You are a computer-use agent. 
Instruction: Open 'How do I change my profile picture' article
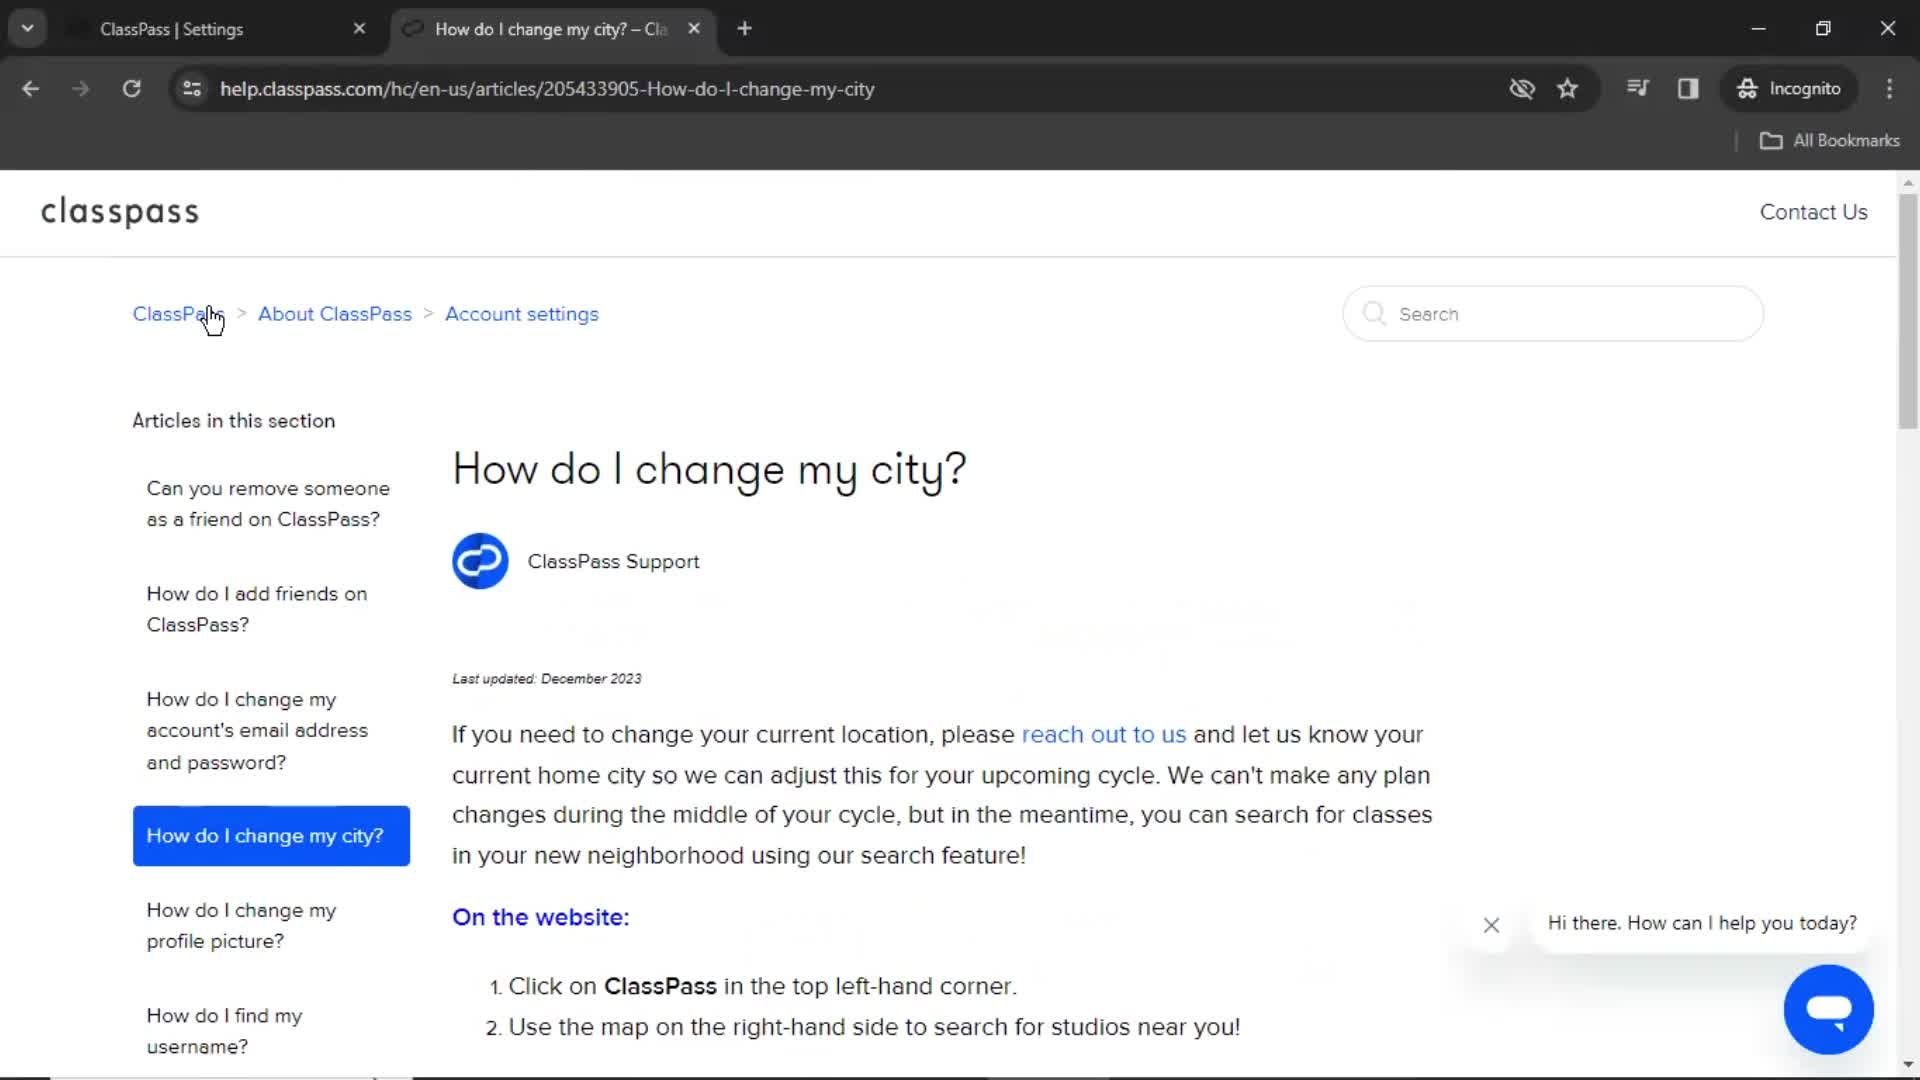(241, 926)
